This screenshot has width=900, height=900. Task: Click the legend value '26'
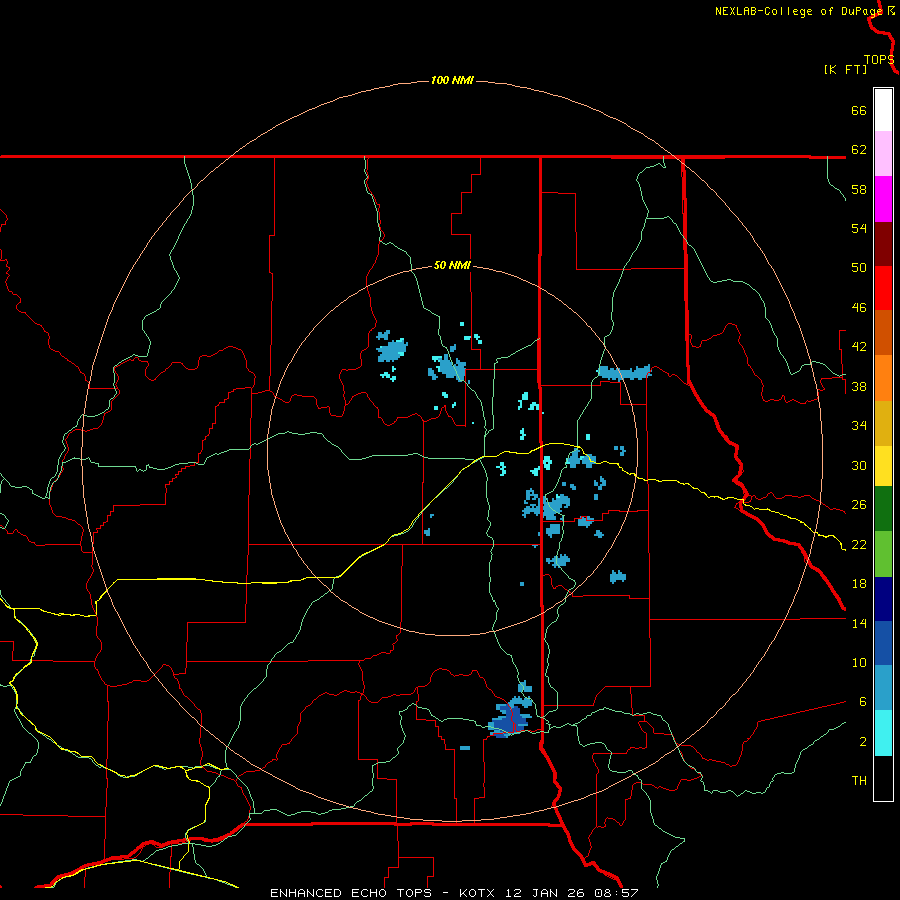click(x=859, y=505)
